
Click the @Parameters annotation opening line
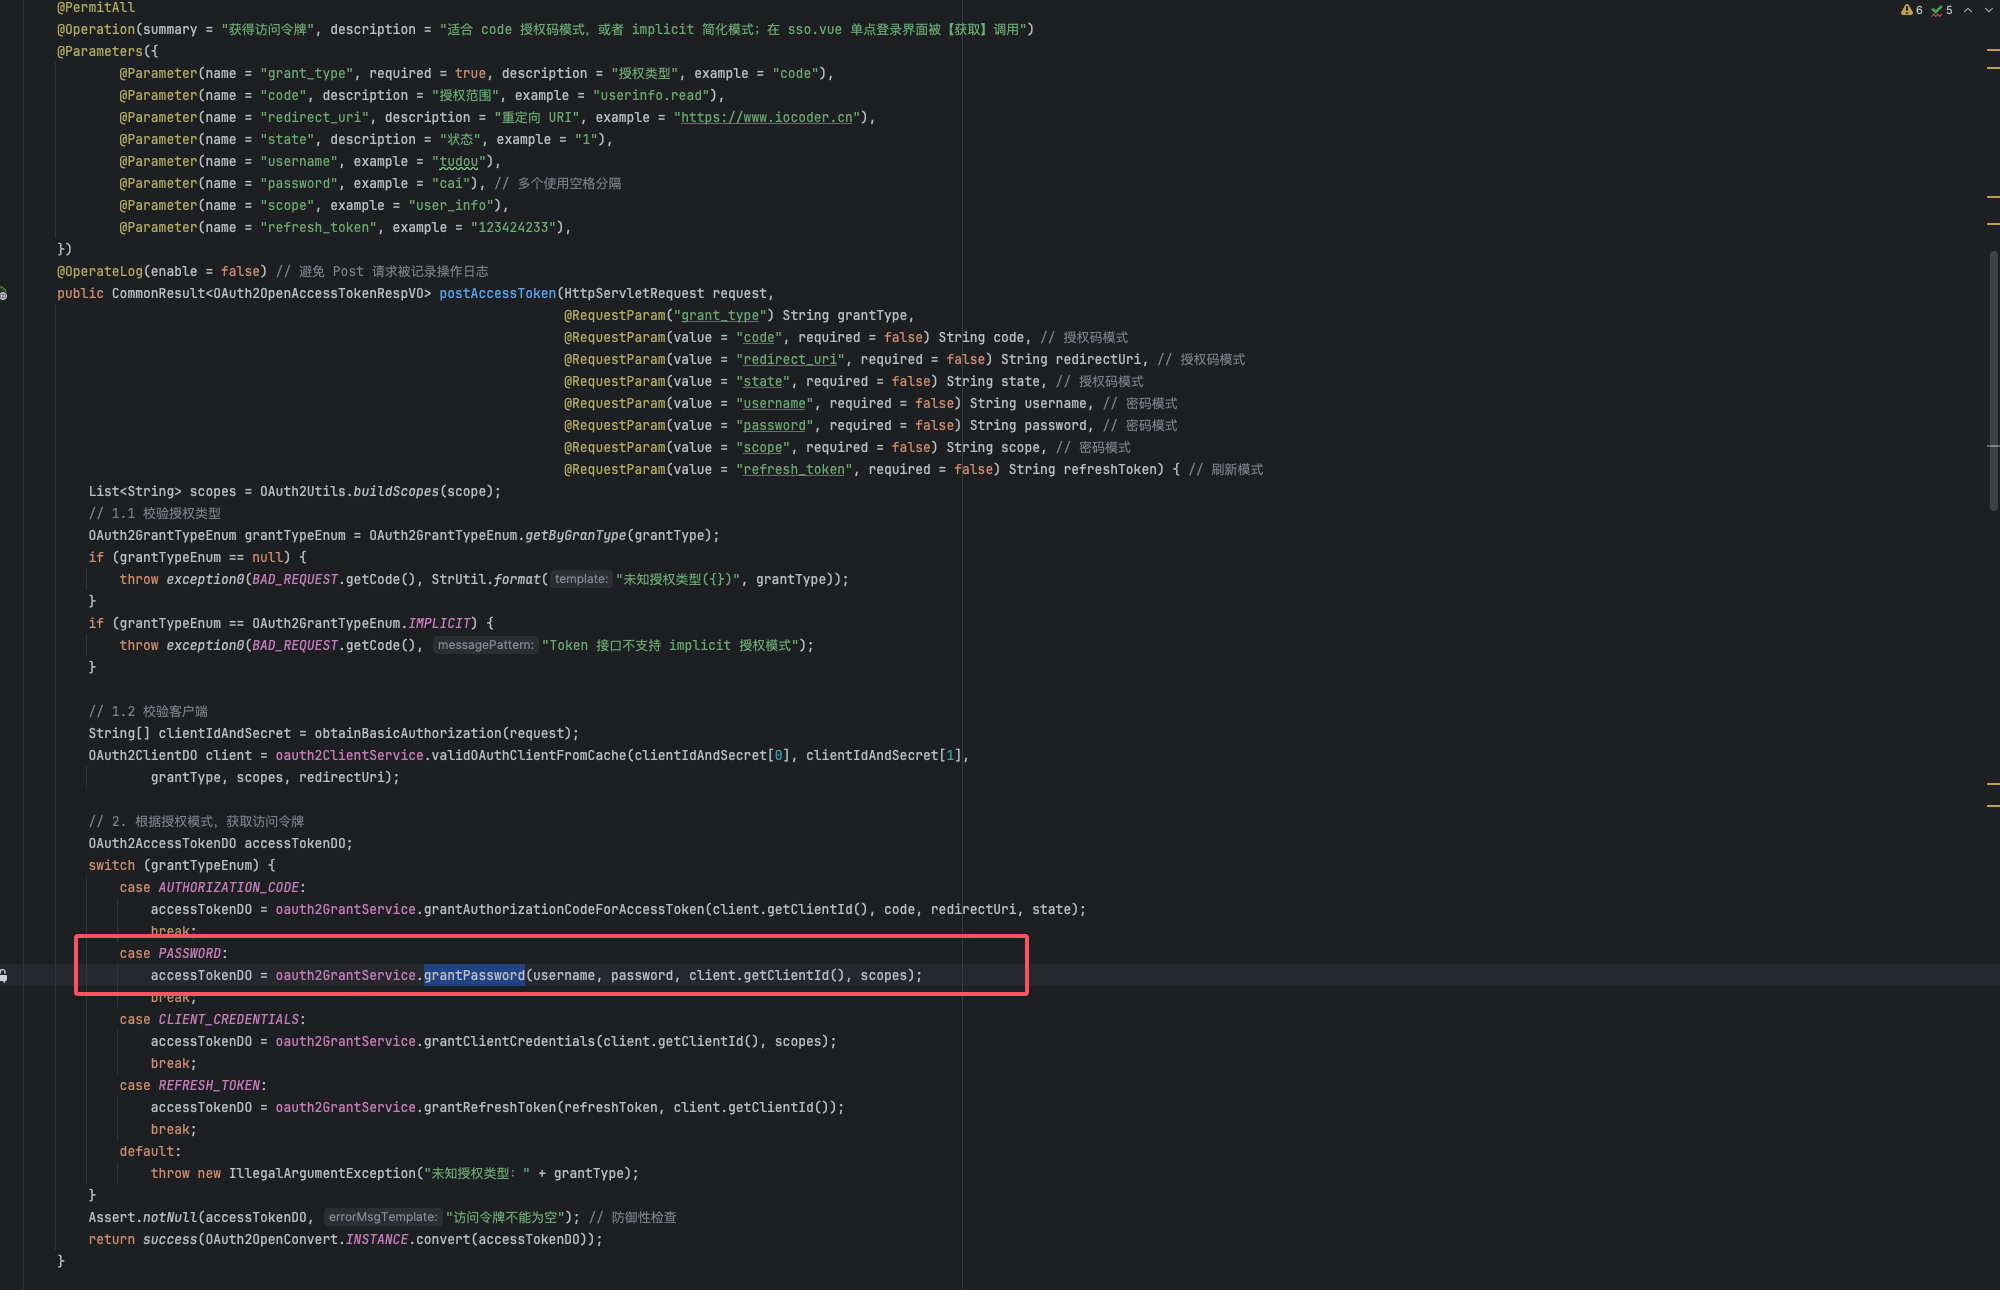coord(107,52)
